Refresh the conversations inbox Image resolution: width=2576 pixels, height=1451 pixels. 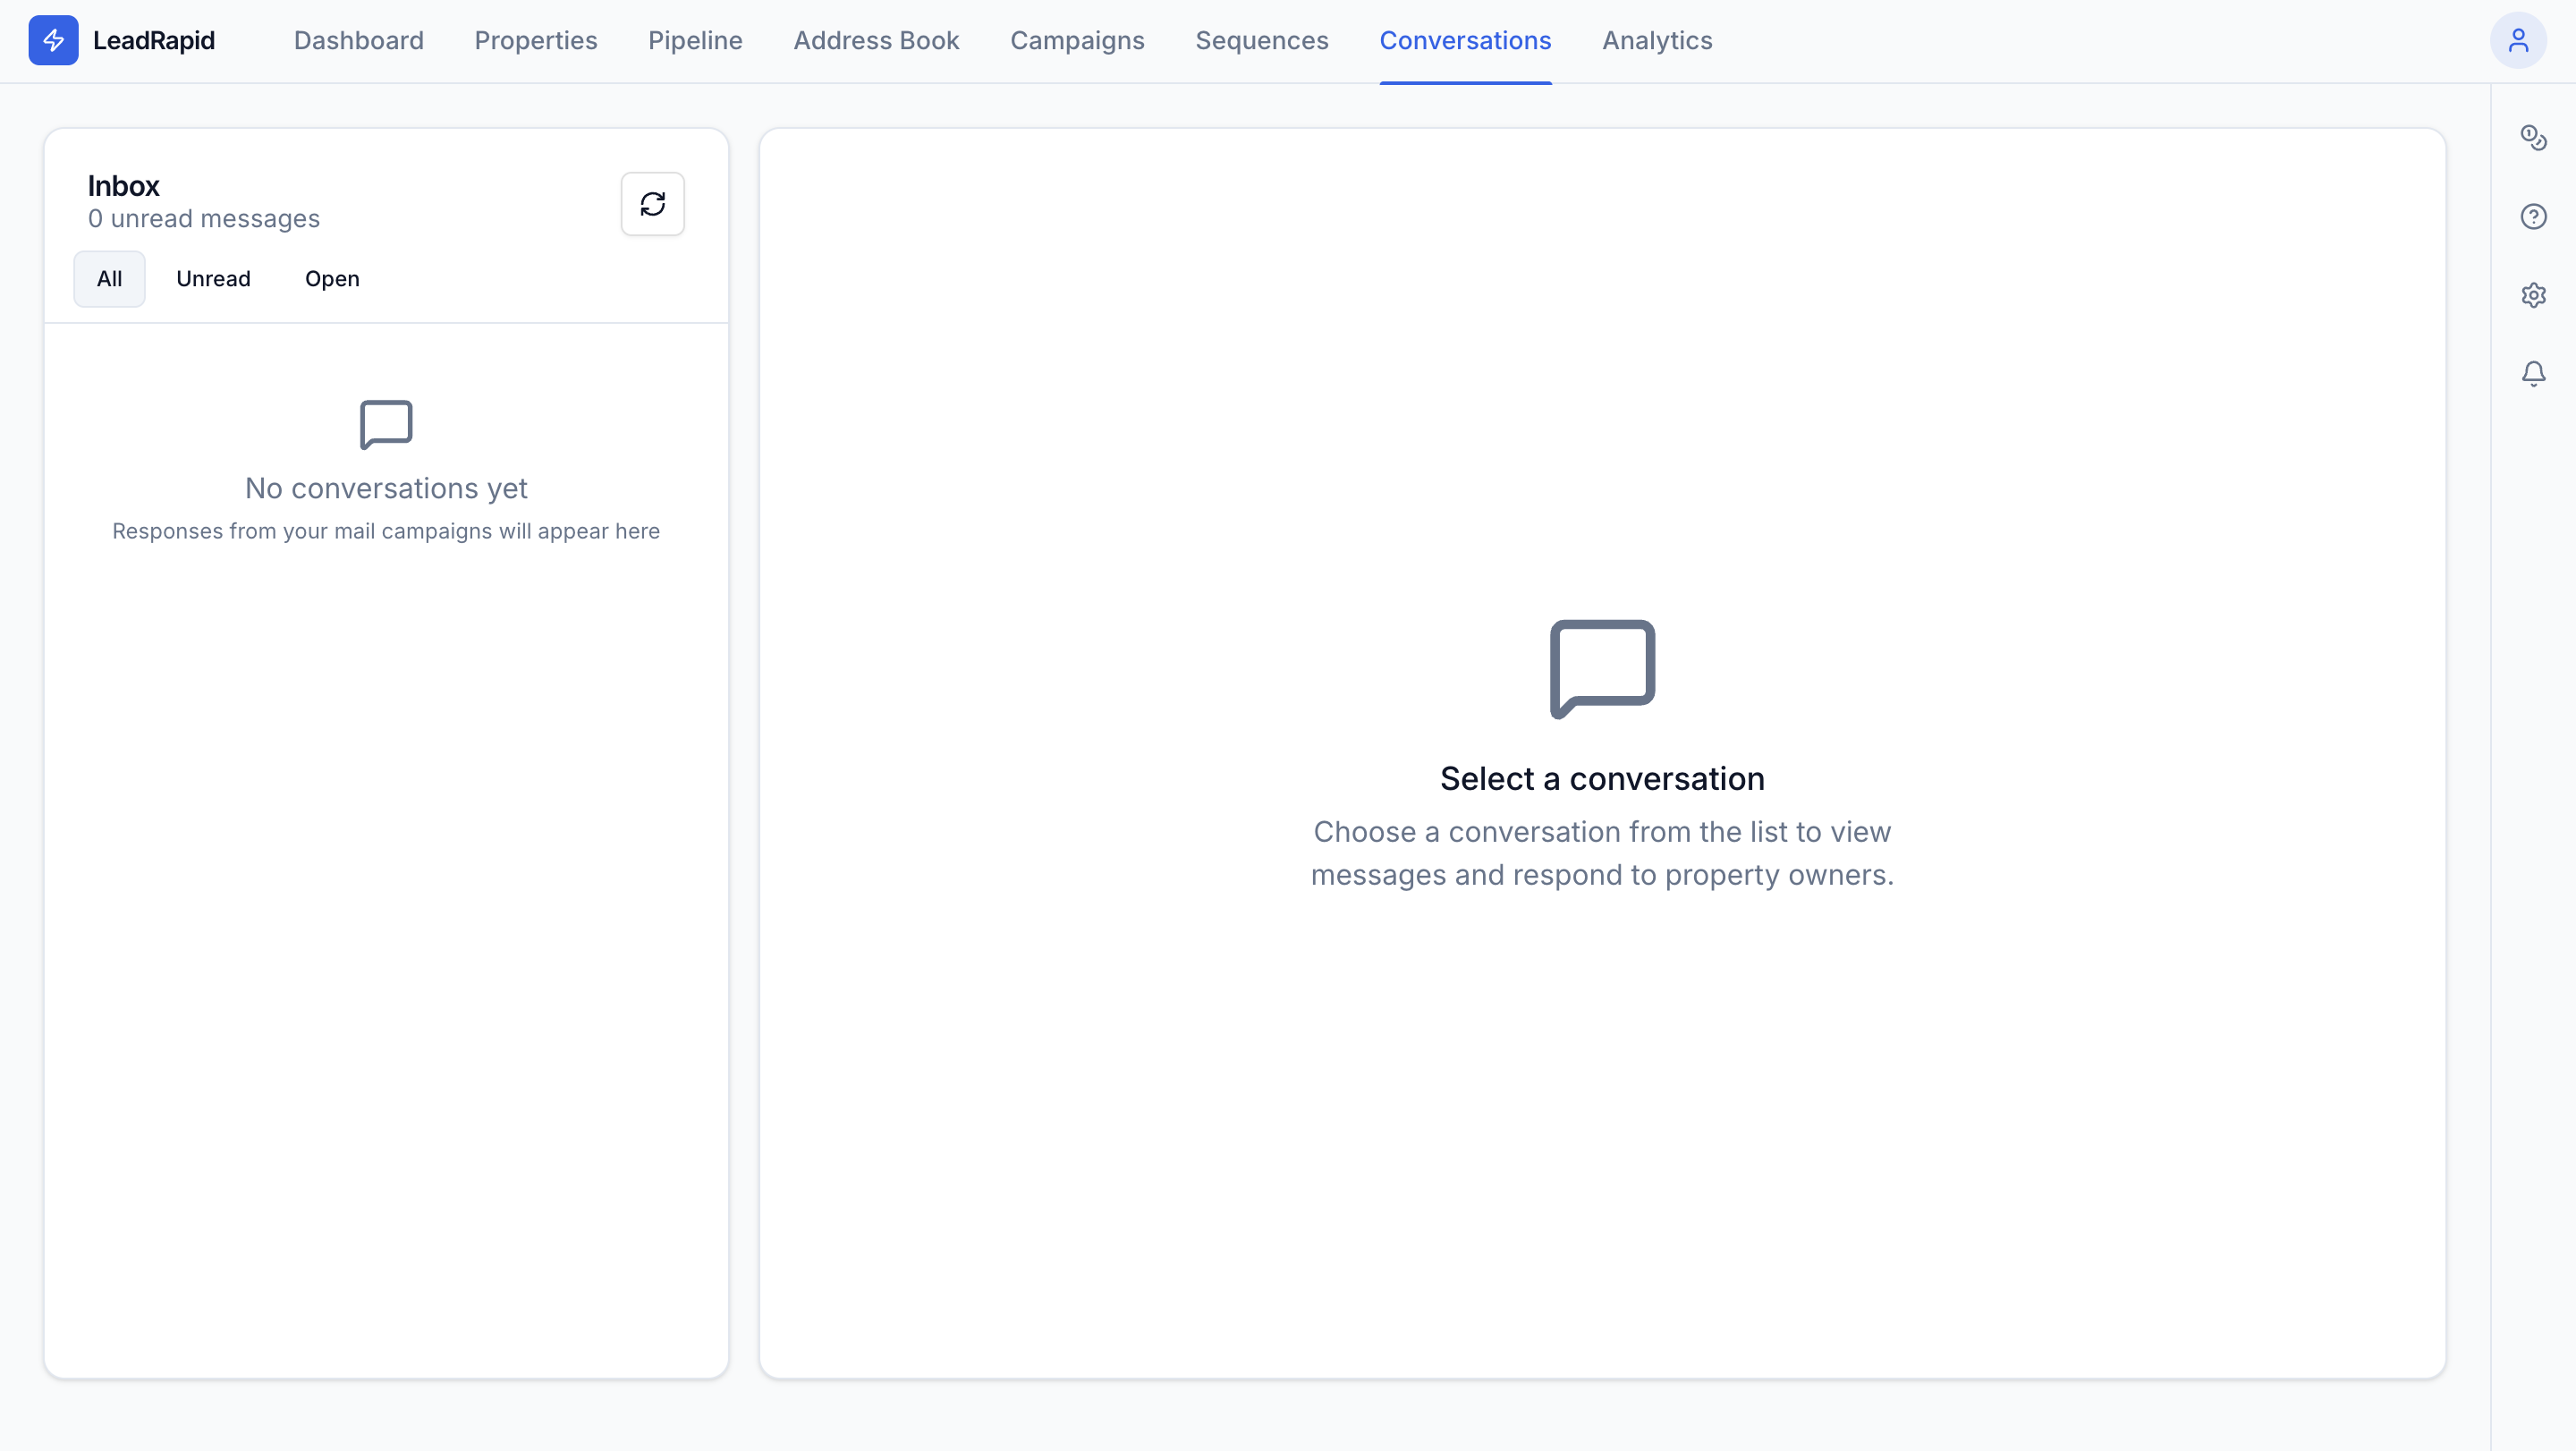click(x=652, y=203)
